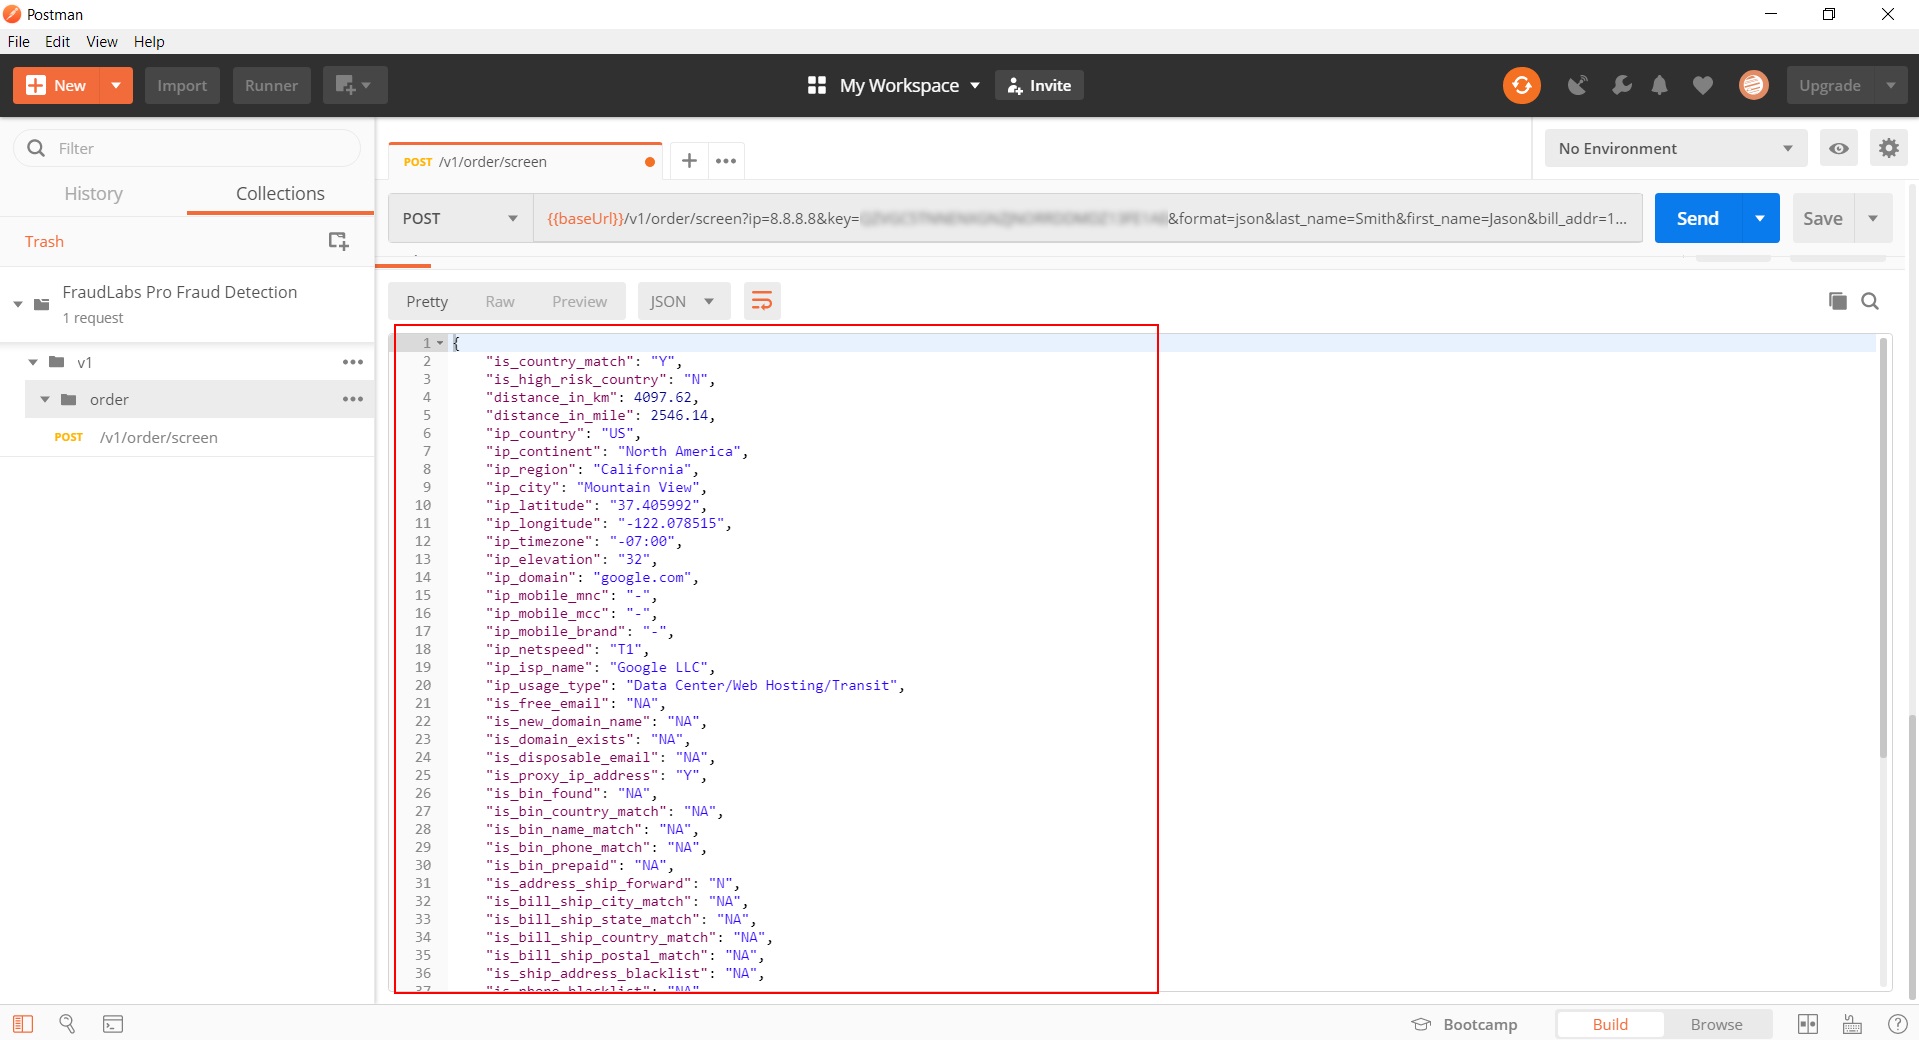The image size is (1919, 1040).
Task: Collapse JSON root at line 1 arrow
Action: [440, 343]
